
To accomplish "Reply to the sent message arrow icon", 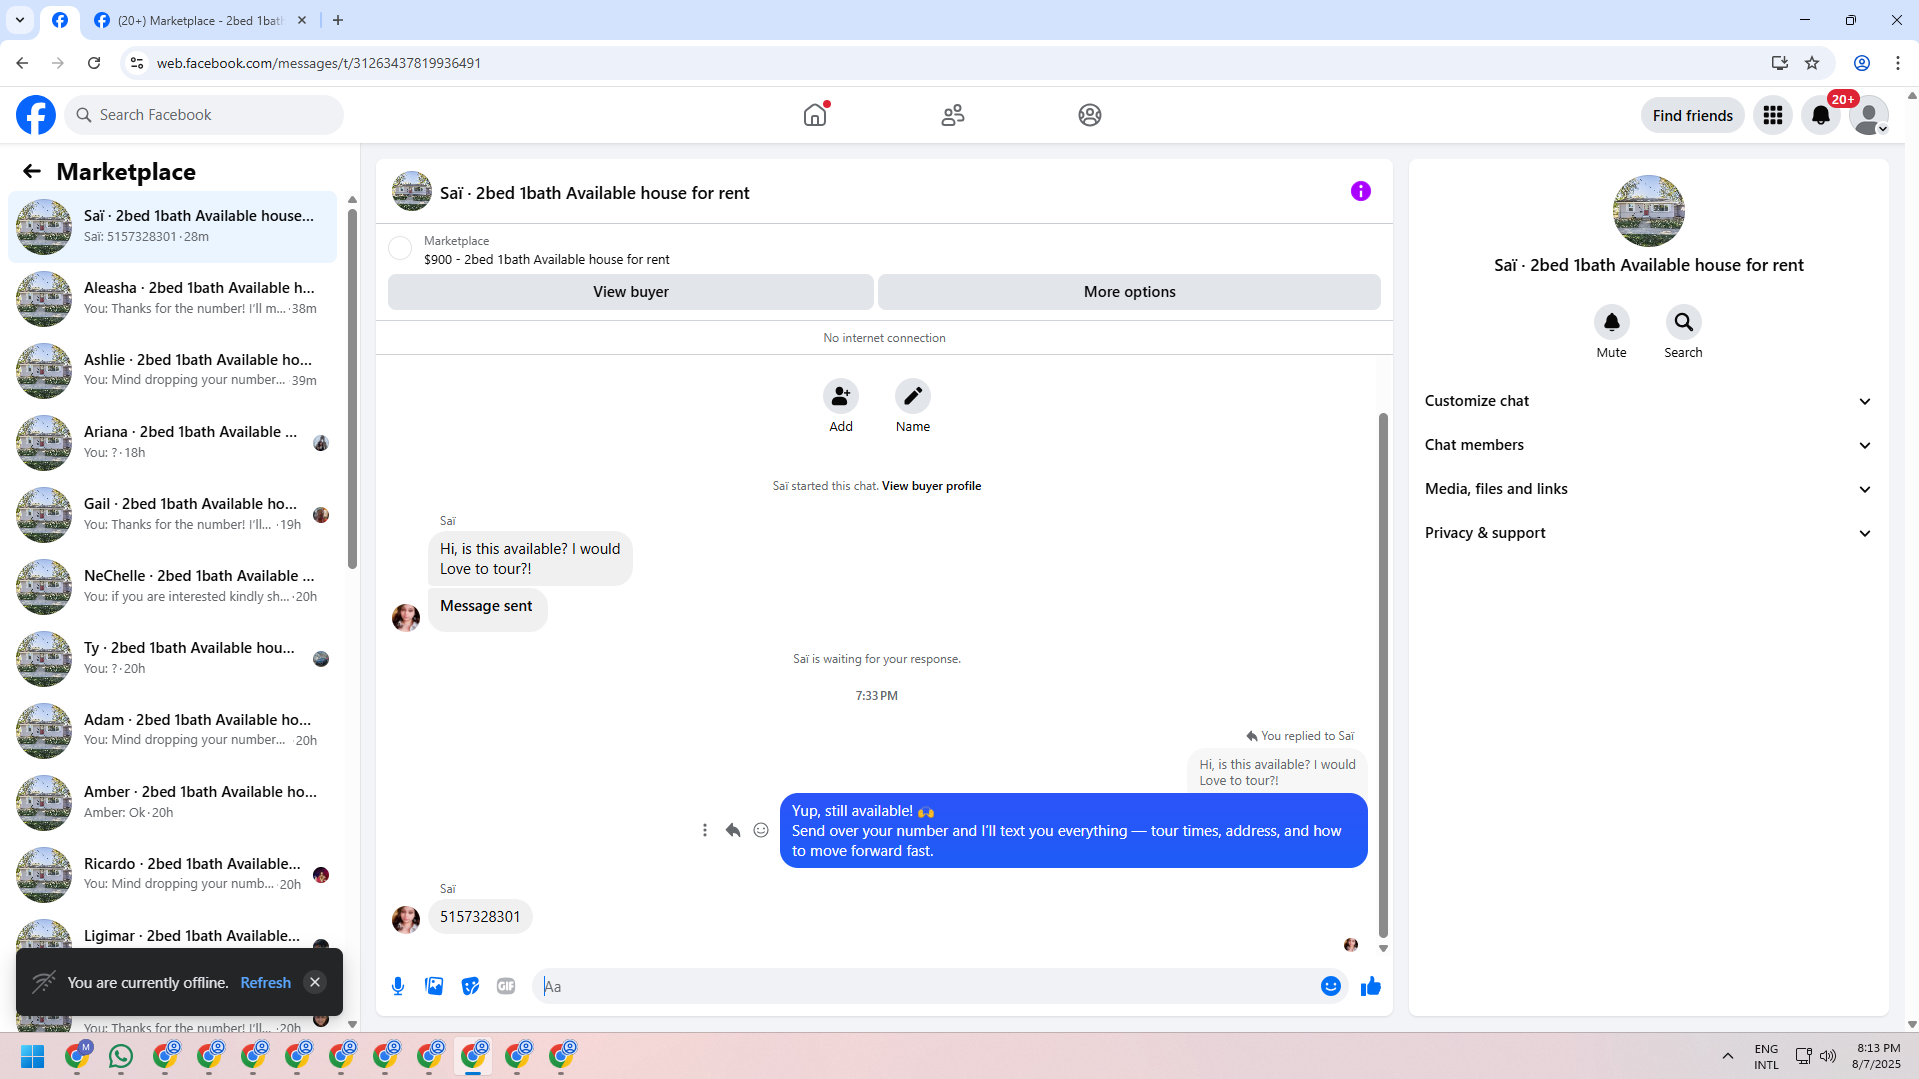I will (733, 830).
